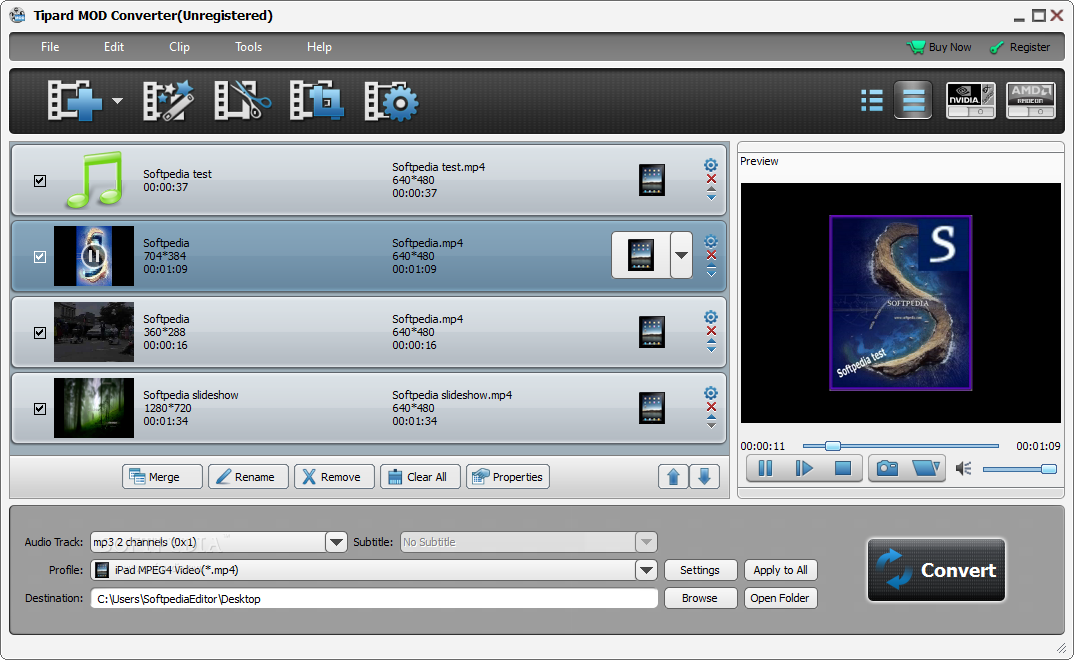
Task: Open the video Effect editor icon
Action: pos(168,101)
